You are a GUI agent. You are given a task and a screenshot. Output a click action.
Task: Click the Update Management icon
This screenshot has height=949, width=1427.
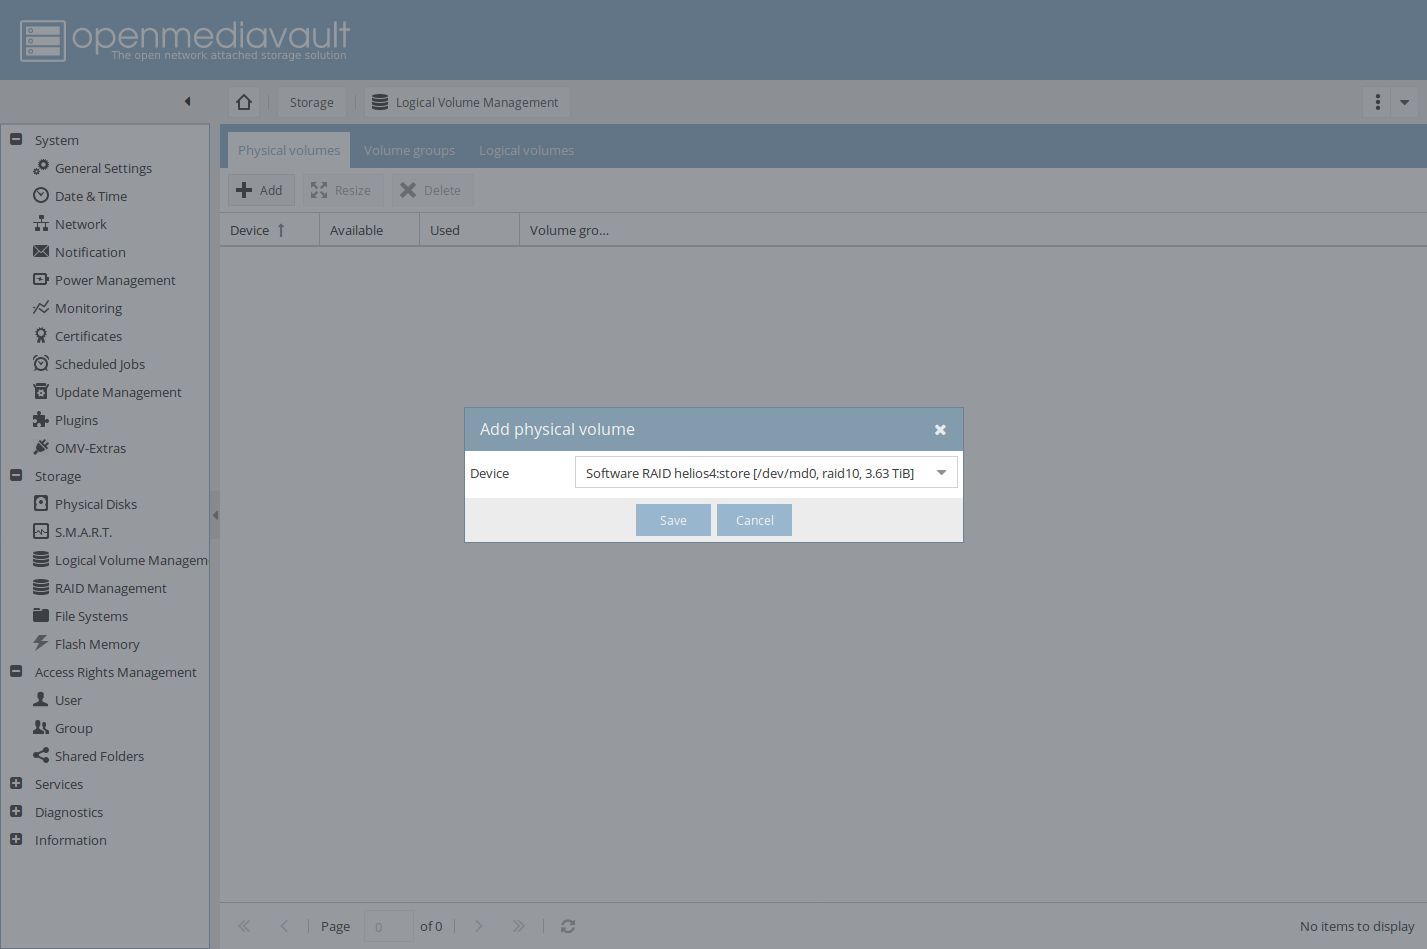click(41, 391)
